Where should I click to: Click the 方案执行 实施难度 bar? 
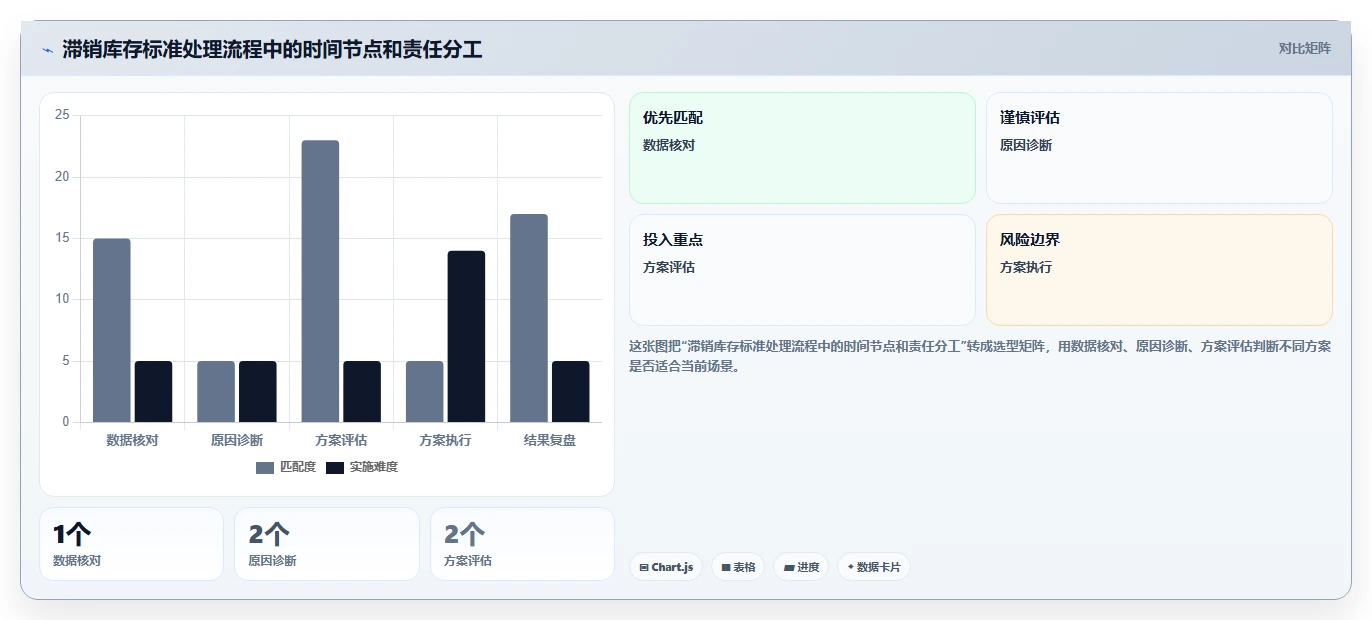466,336
